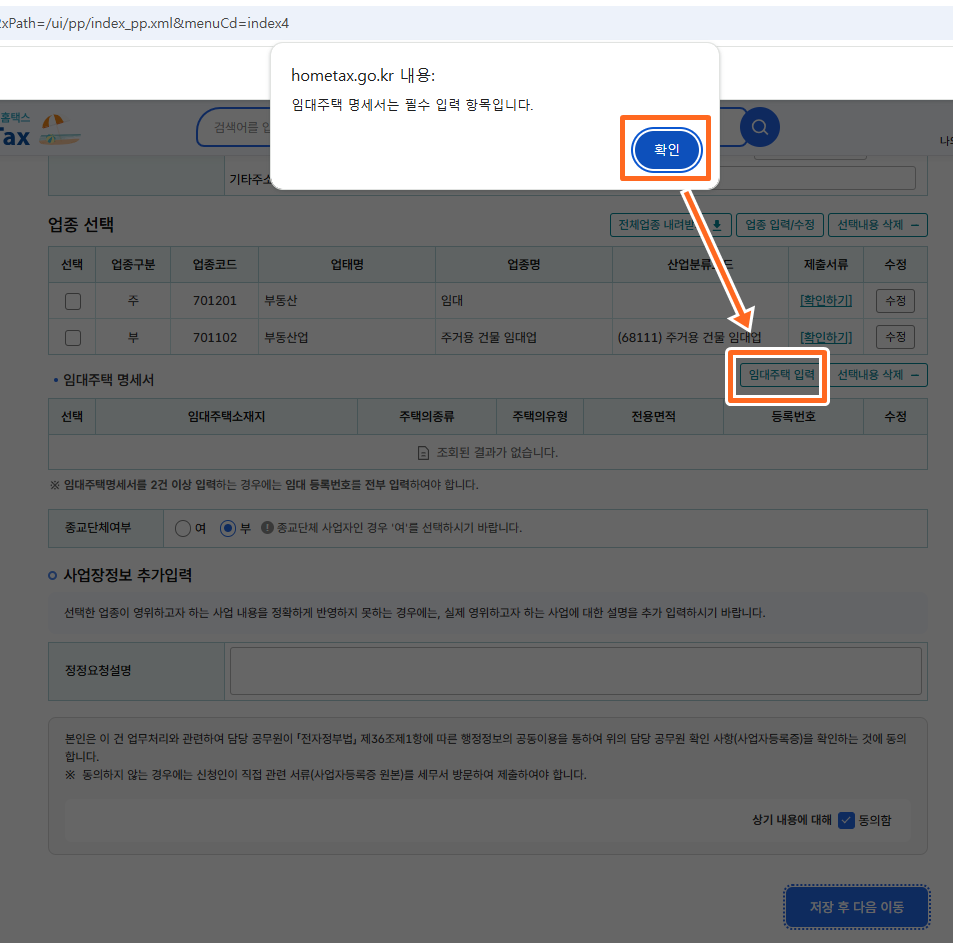Click 저장 후 다음 이동

pyautogui.click(x=856, y=908)
